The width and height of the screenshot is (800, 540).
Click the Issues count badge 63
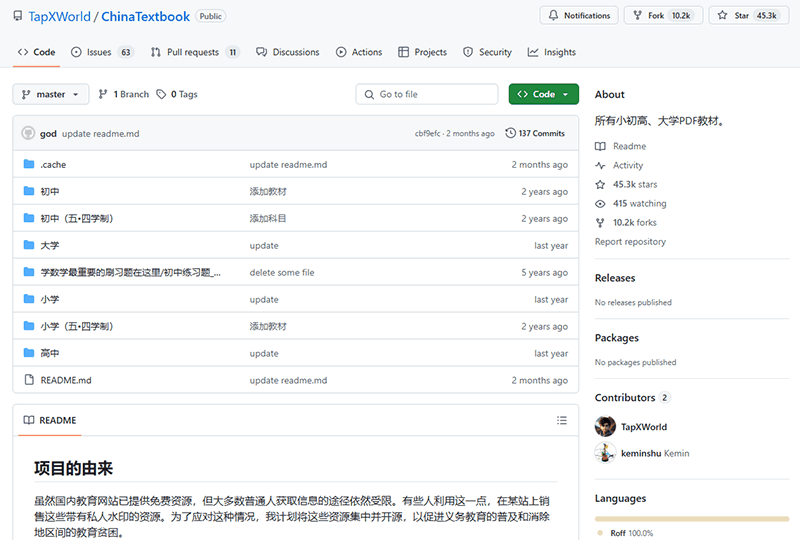tap(126, 52)
